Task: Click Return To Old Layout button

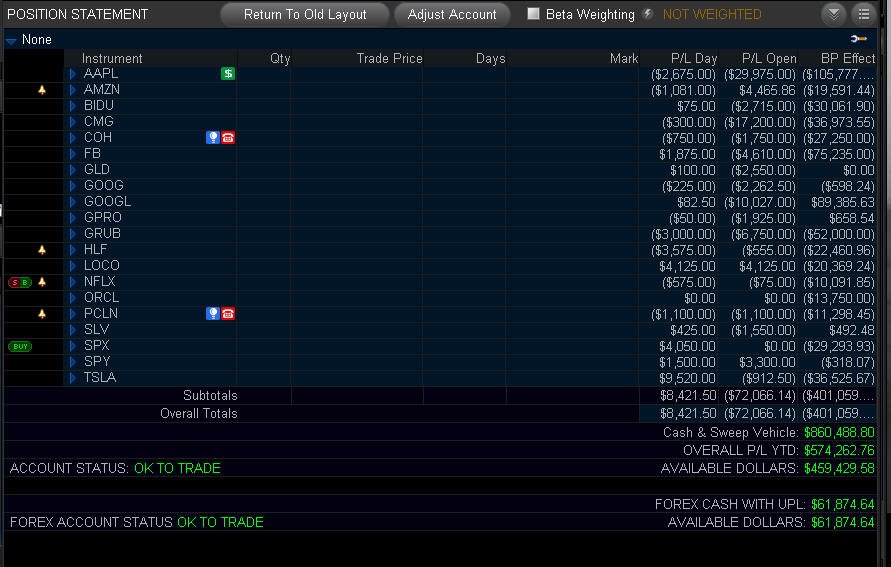Action: (305, 14)
